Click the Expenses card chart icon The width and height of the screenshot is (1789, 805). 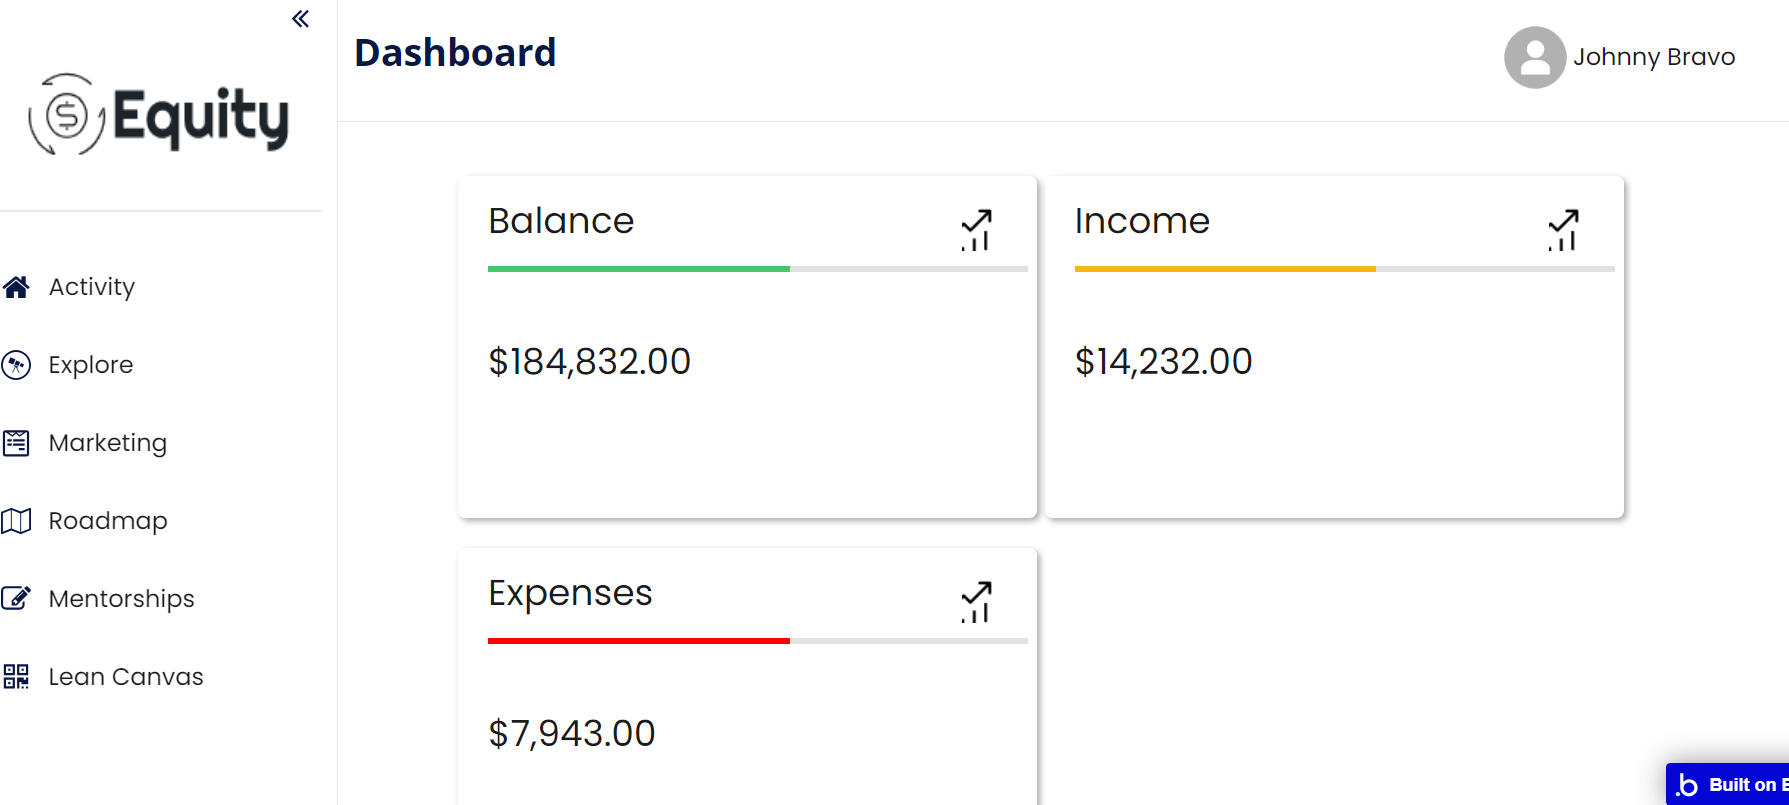[976, 602]
